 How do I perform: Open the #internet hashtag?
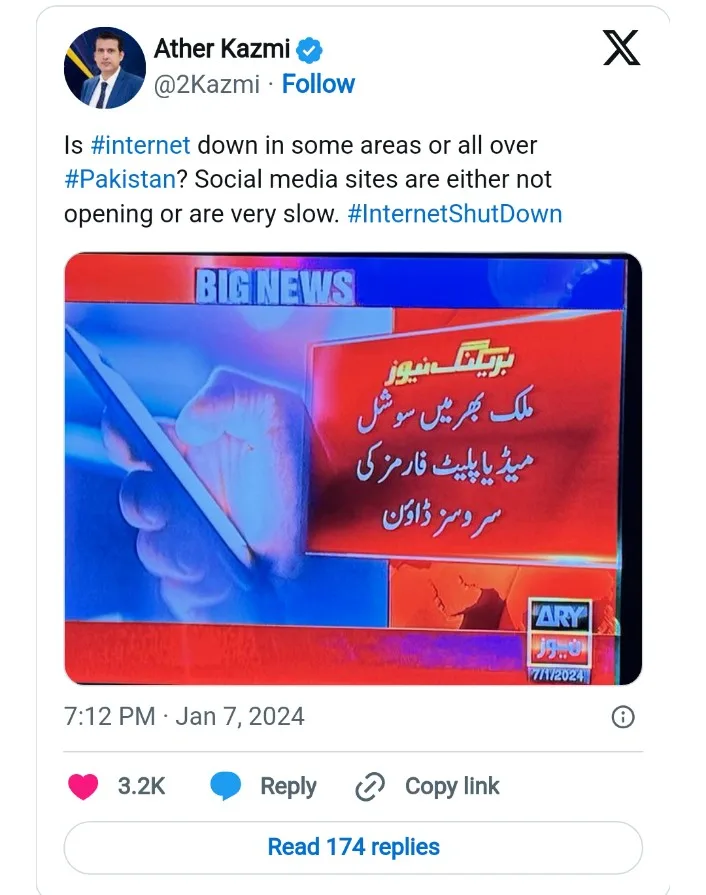point(140,145)
